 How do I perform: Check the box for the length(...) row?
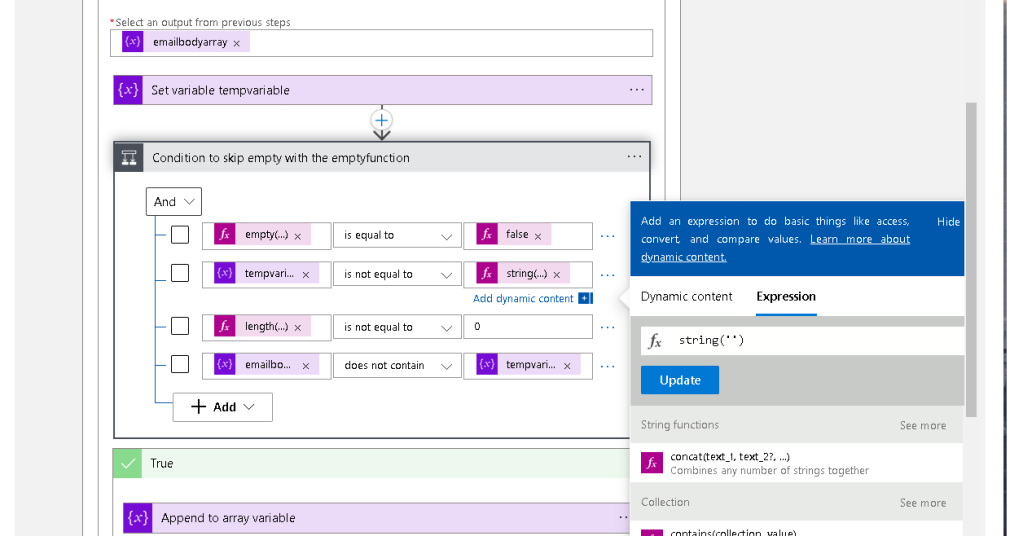click(x=180, y=326)
